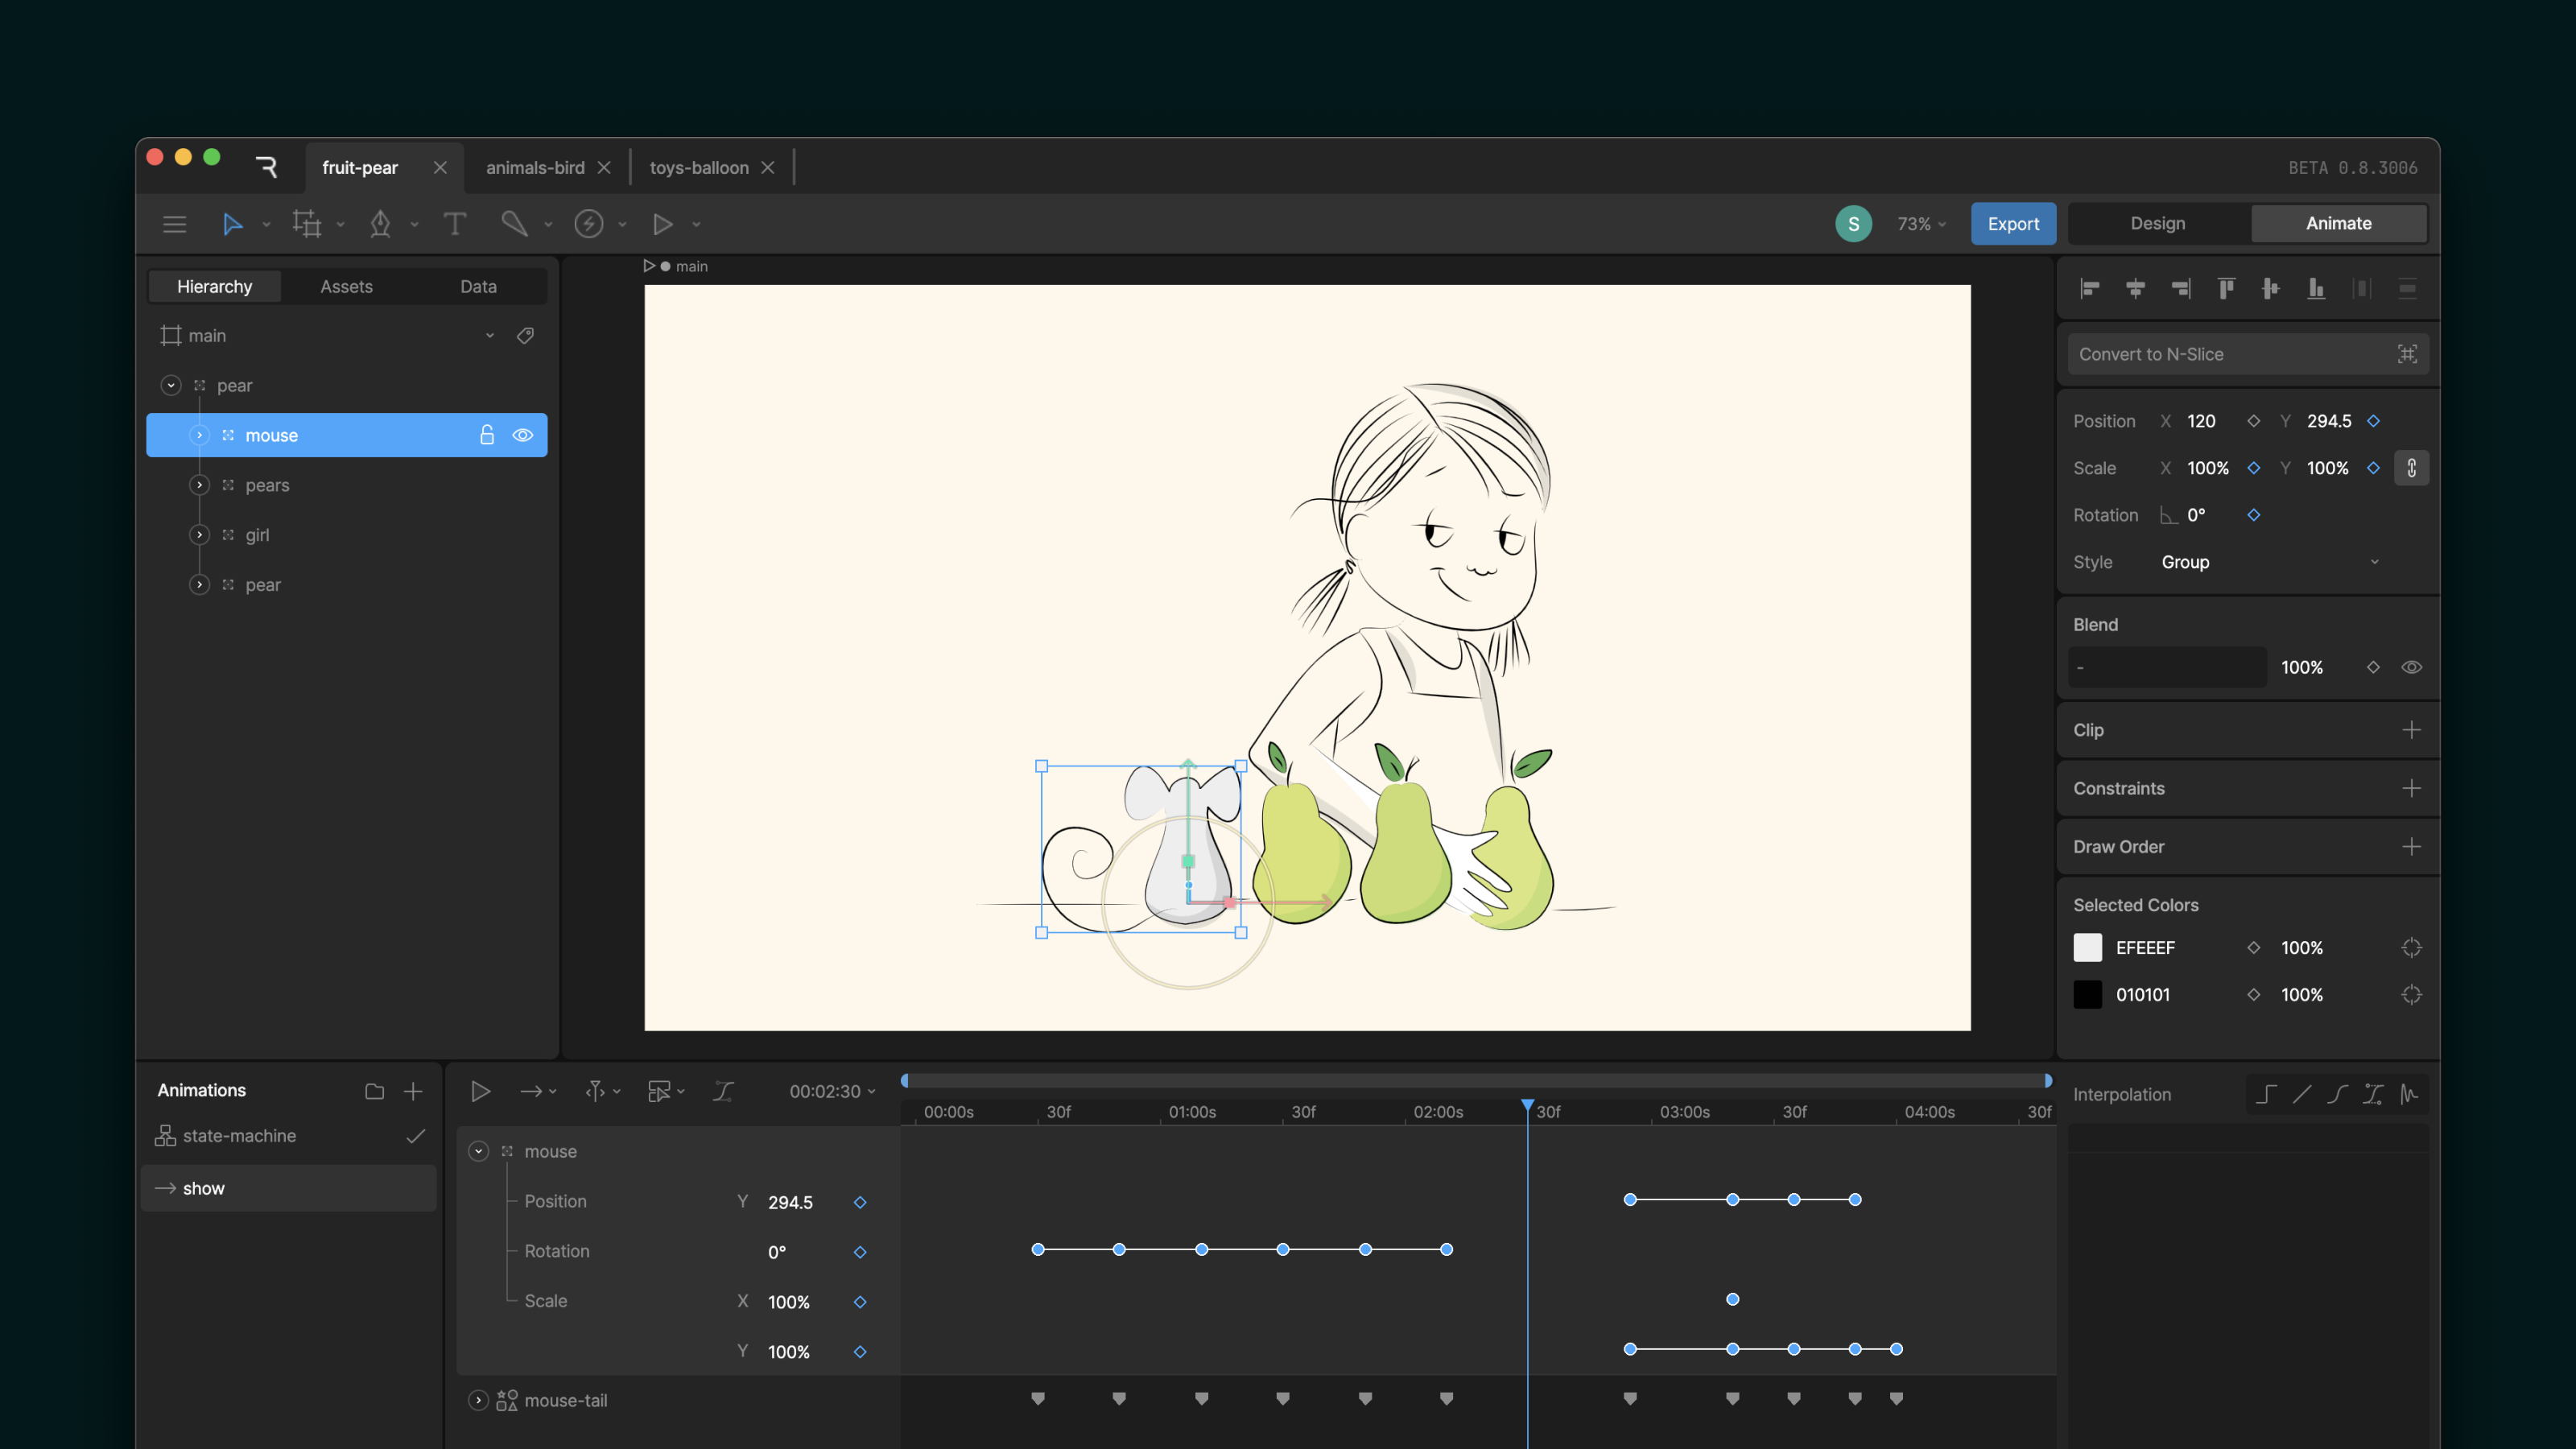Align selection to top edges
2576x1449 pixels.
[2226, 289]
